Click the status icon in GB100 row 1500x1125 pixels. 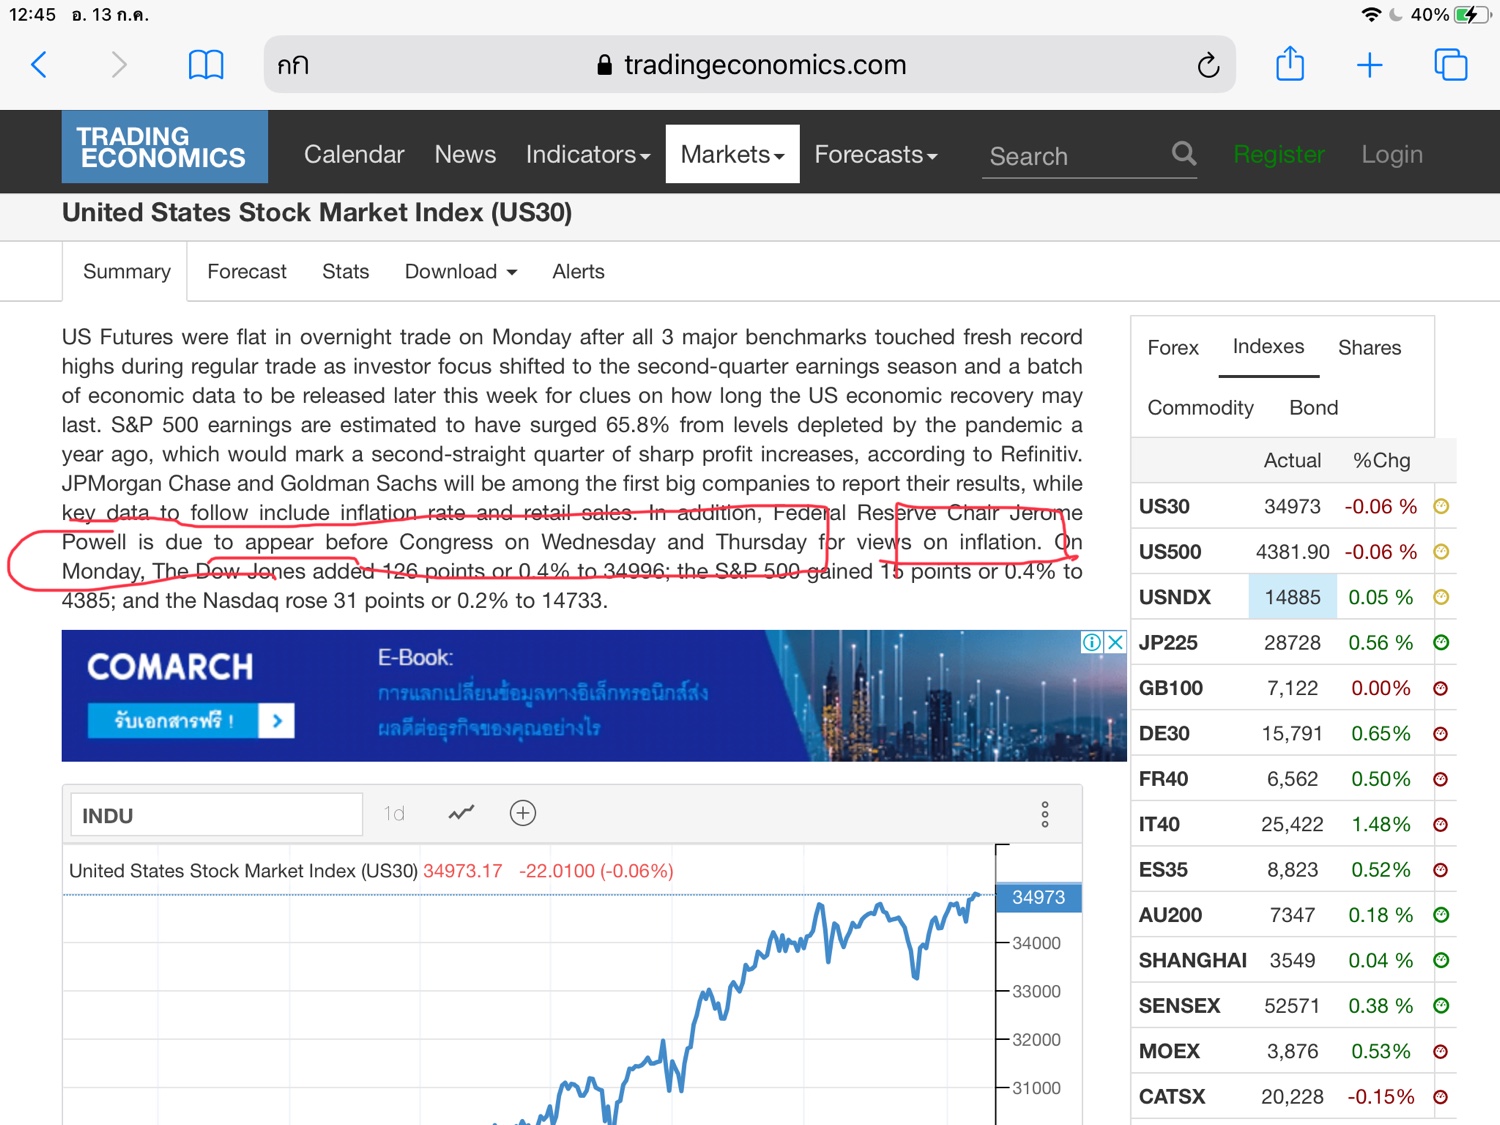click(x=1441, y=688)
